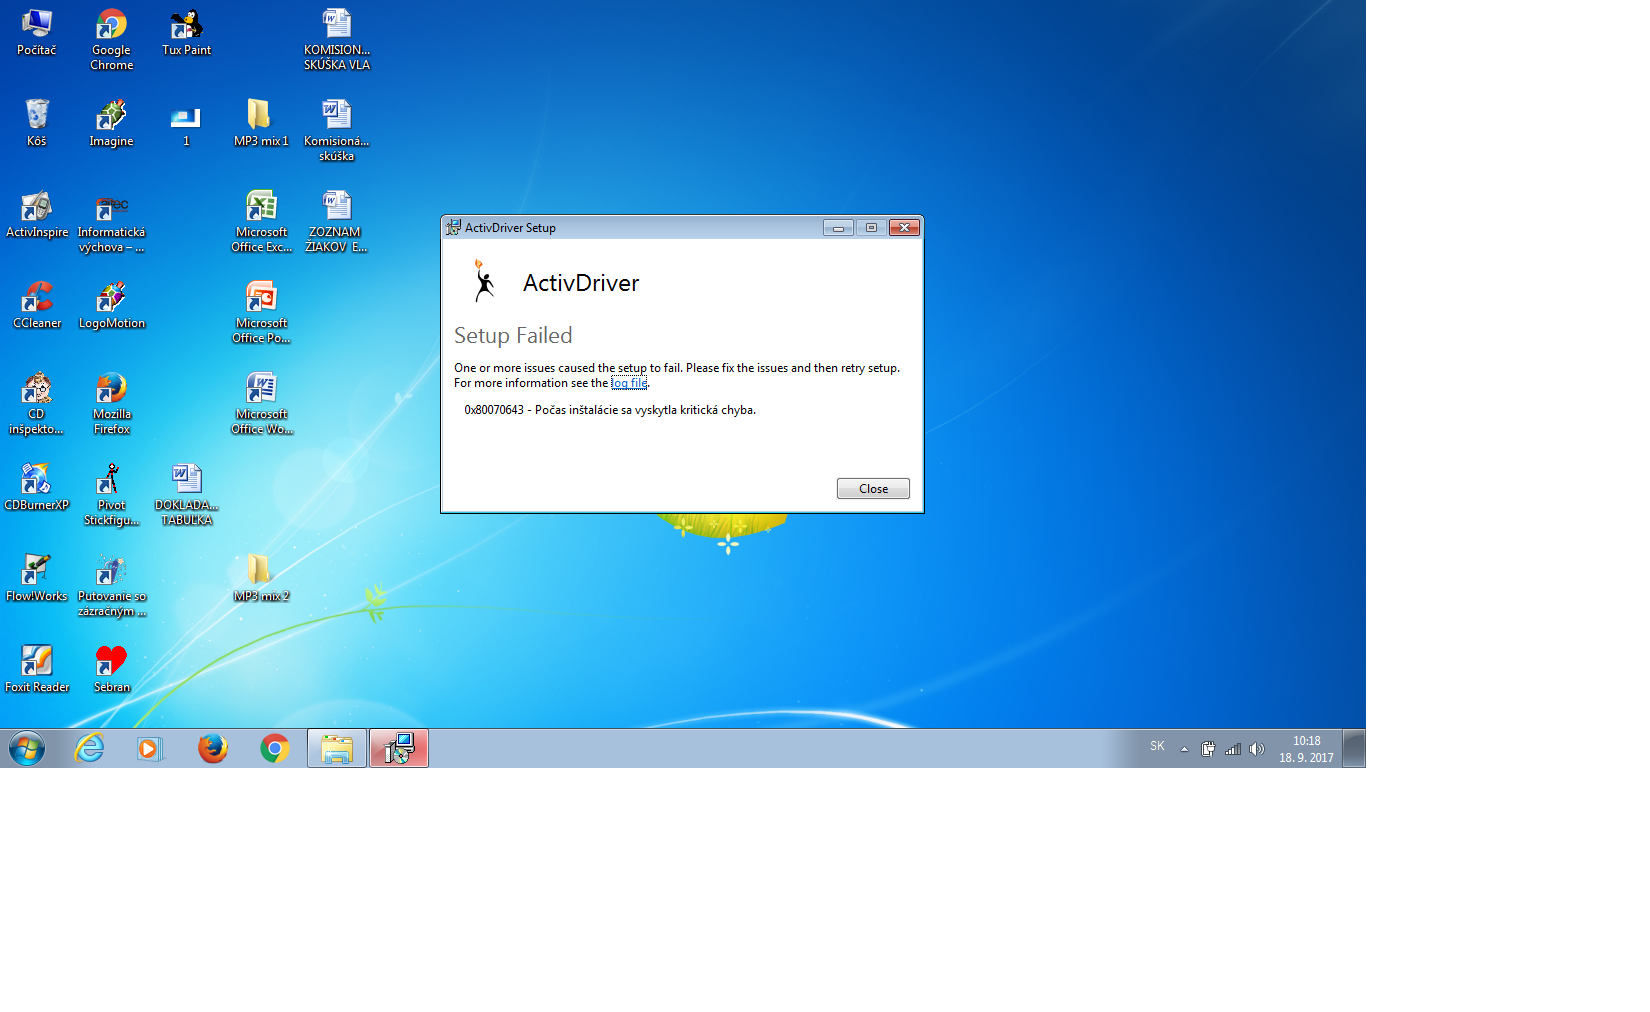This screenshot has height=1012, width=1650.
Task: Select the Imagine desktop shortcut
Action: point(112,123)
